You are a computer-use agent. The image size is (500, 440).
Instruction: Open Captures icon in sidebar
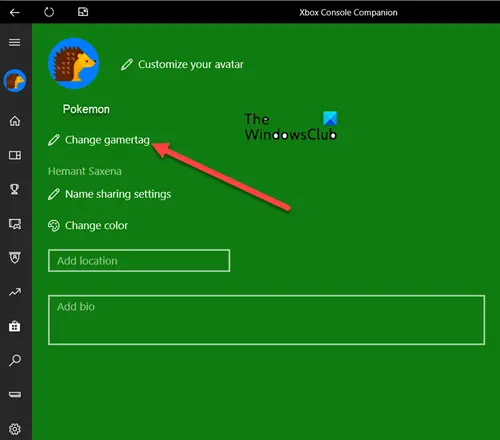click(x=15, y=224)
